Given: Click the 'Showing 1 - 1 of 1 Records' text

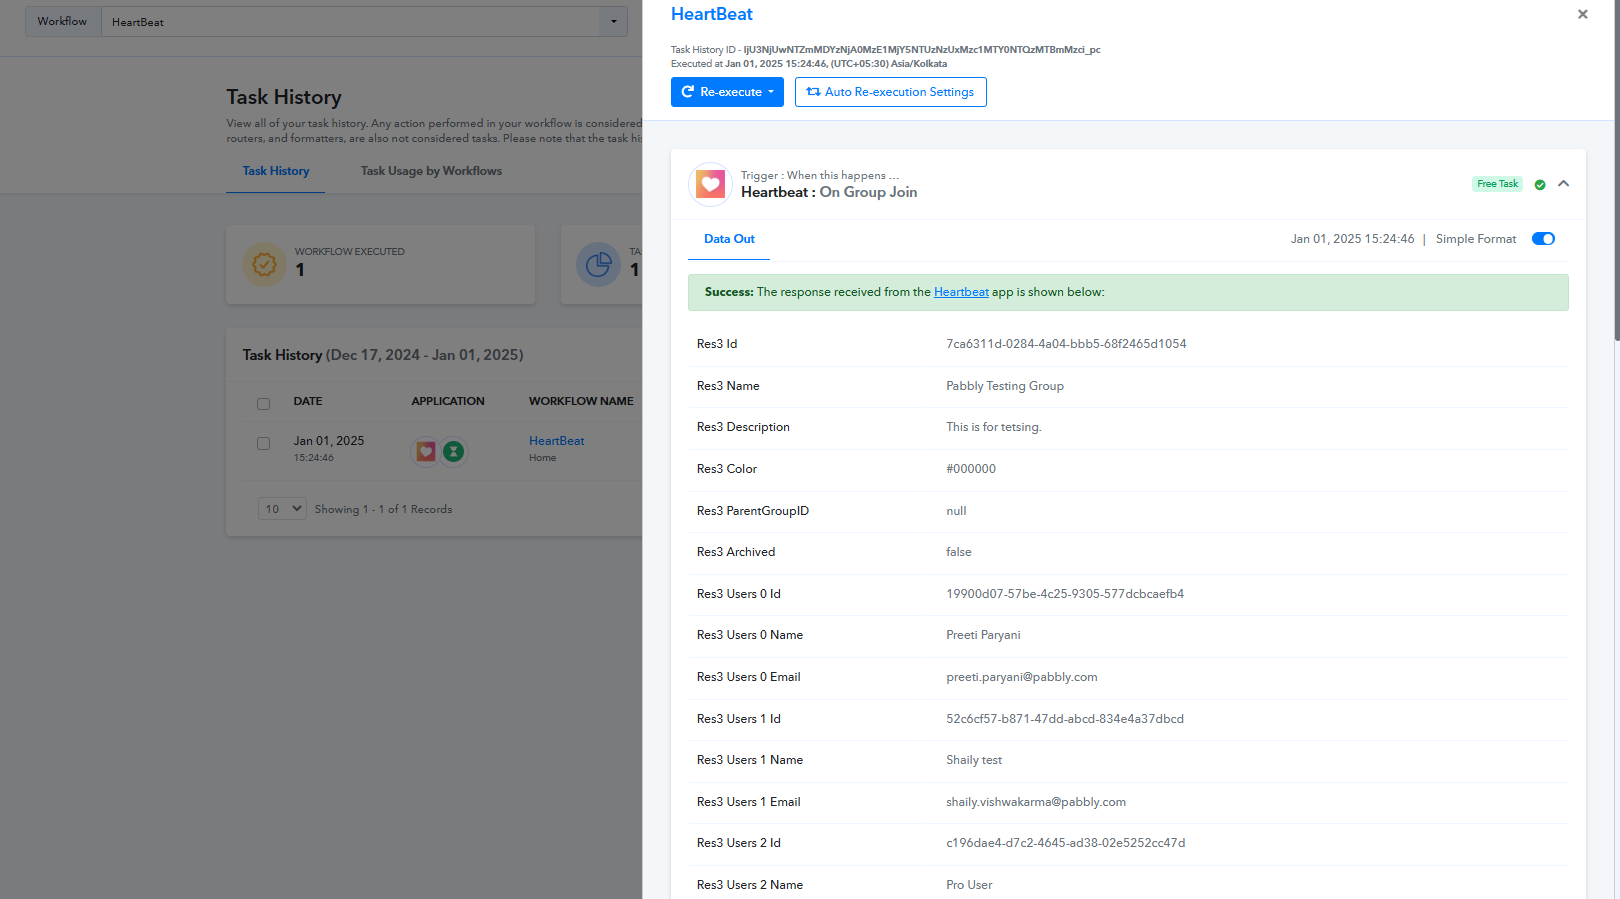Looking at the screenshot, I should (x=384, y=509).
